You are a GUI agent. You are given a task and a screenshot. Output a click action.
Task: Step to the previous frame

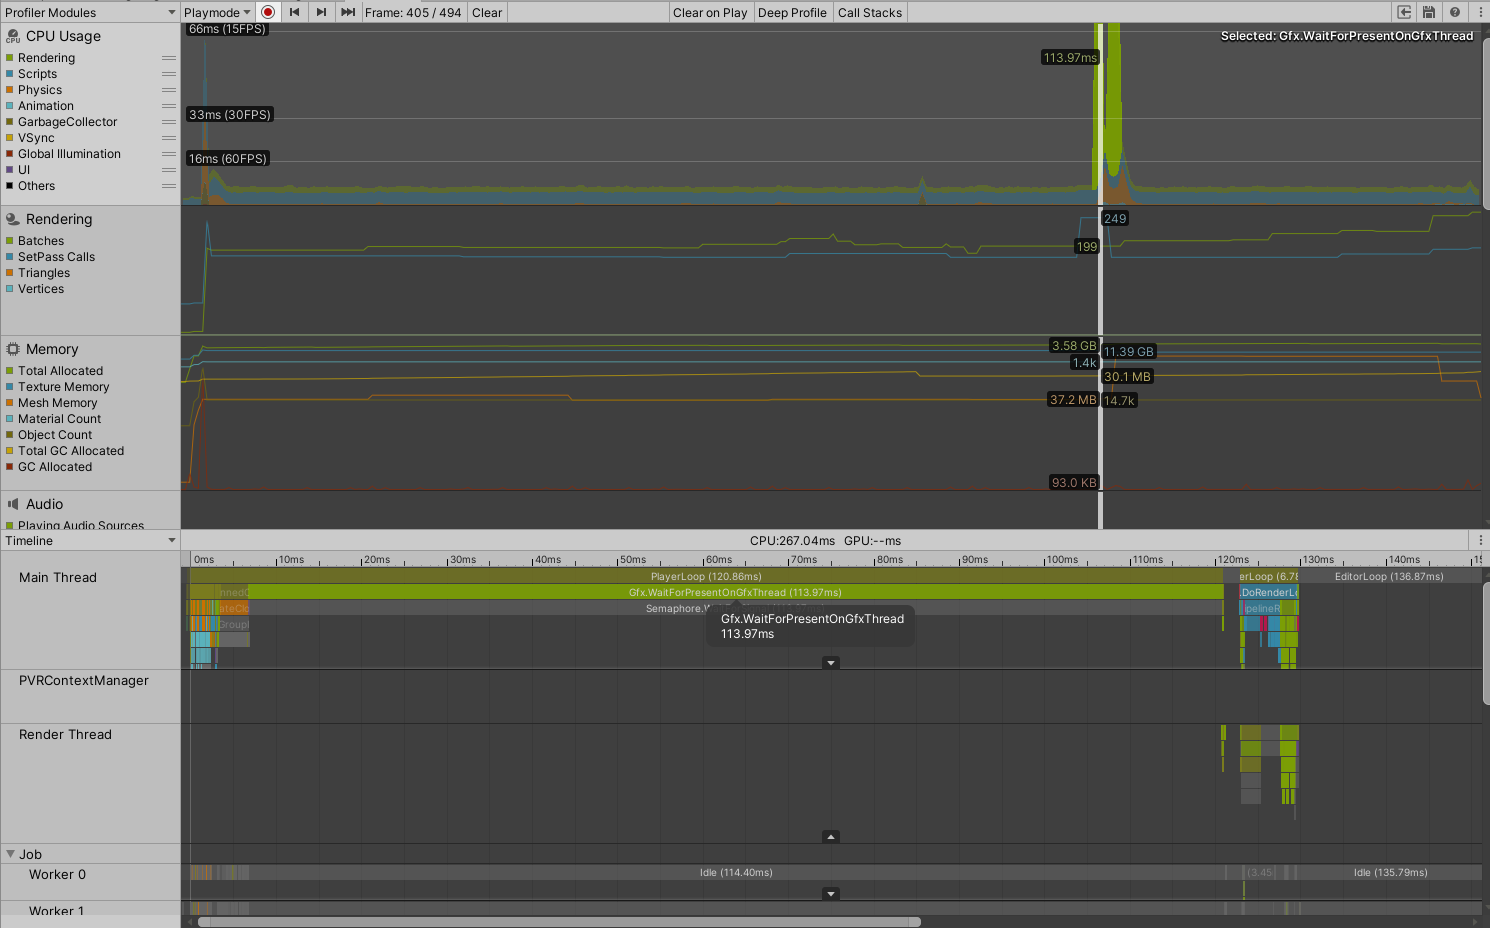coord(294,12)
